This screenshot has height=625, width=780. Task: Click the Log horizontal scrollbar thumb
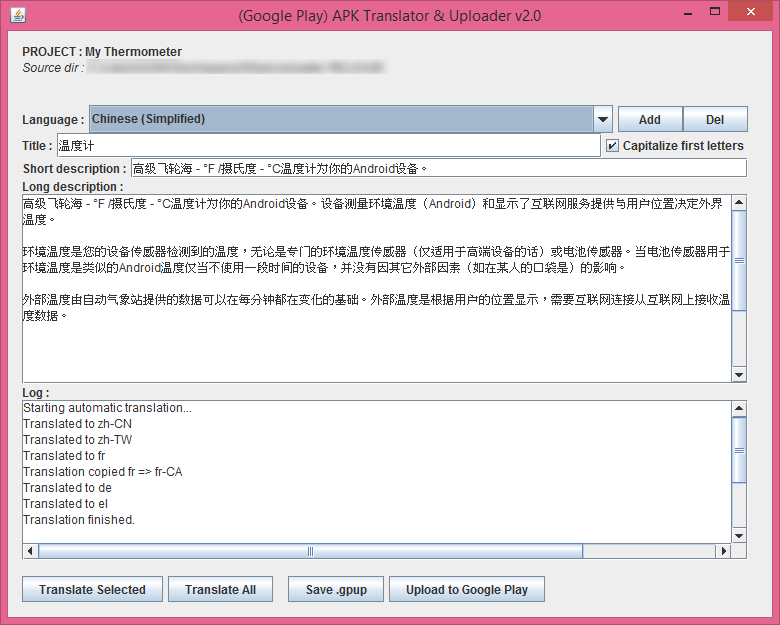tap(310, 551)
